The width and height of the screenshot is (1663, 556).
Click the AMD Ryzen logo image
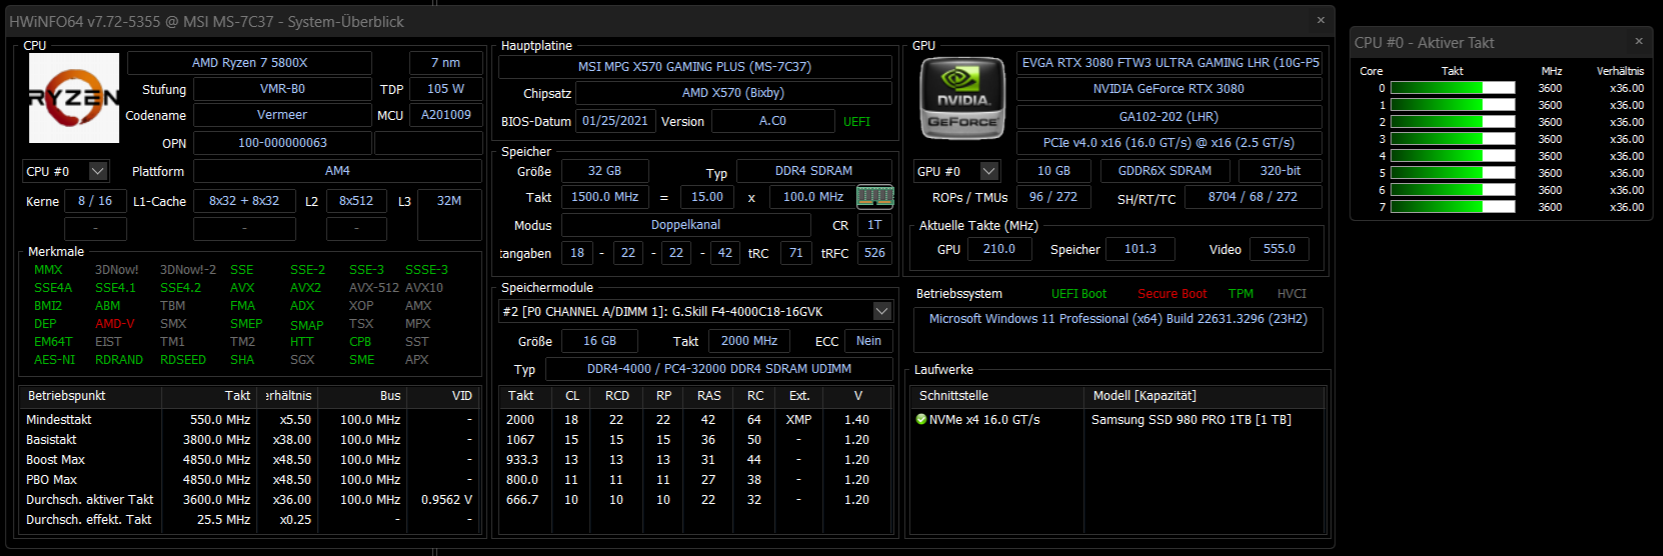pos(74,98)
